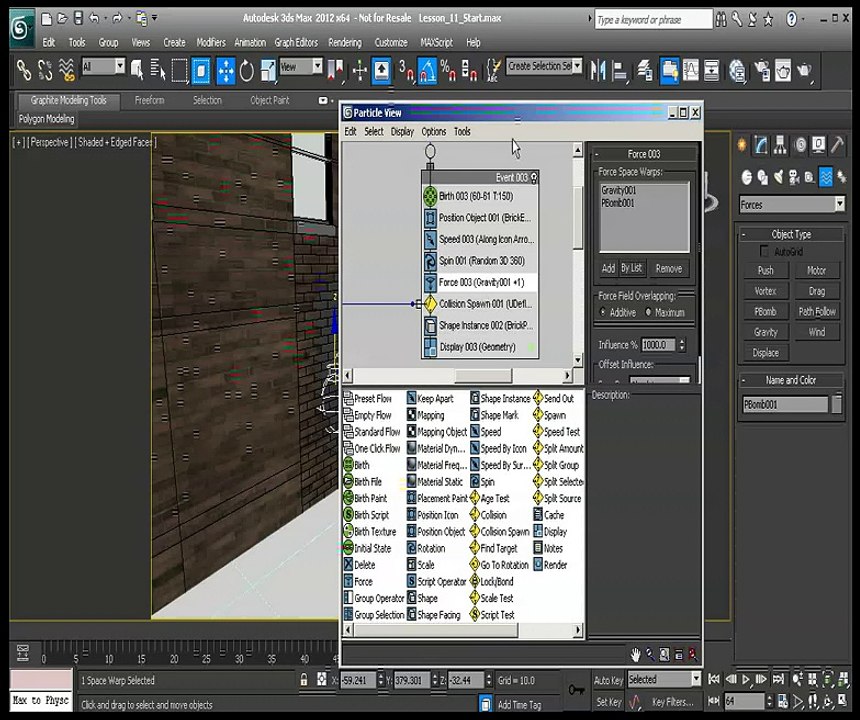Screen dimensions: 860x720
Task: Toggle Window/Crossing selection mode
Action: click(201, 71)
